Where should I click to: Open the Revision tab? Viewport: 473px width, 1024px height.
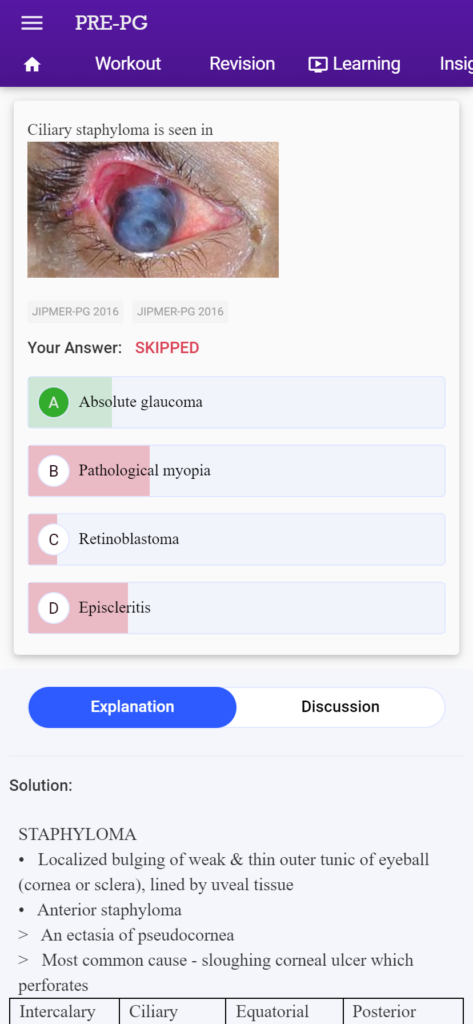[x=242, y=64]
